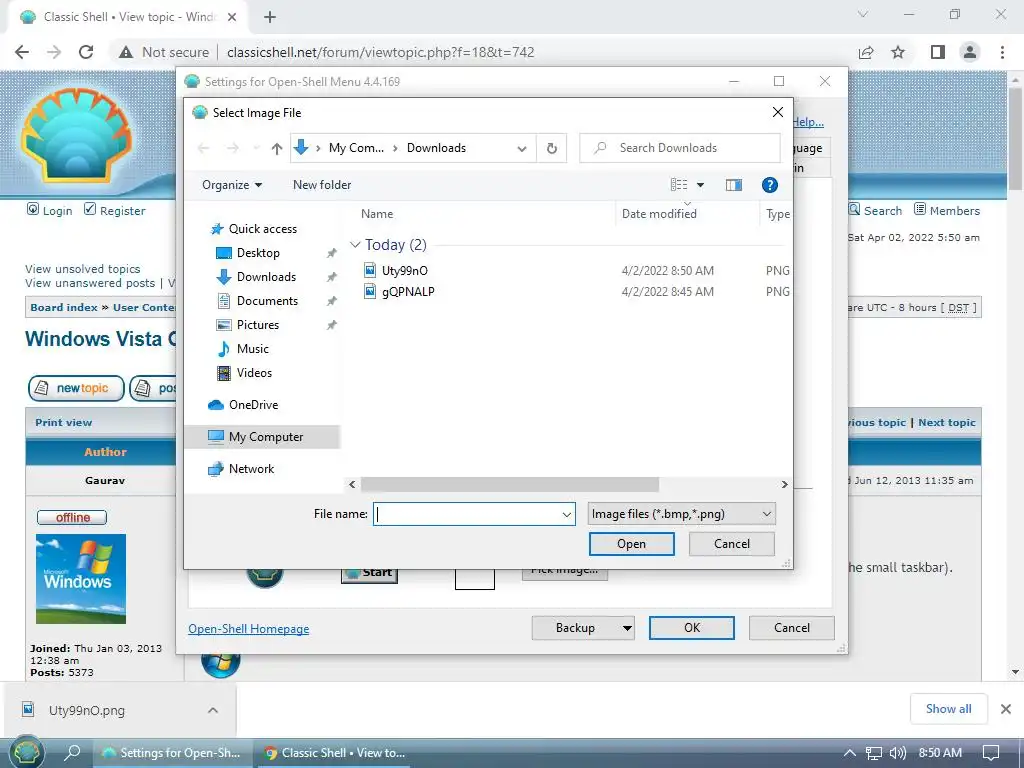The height and width of the screenshot is (768, 1024).
Task: Click the Share page icon in address bar
Action: click(x=866, y=52)
